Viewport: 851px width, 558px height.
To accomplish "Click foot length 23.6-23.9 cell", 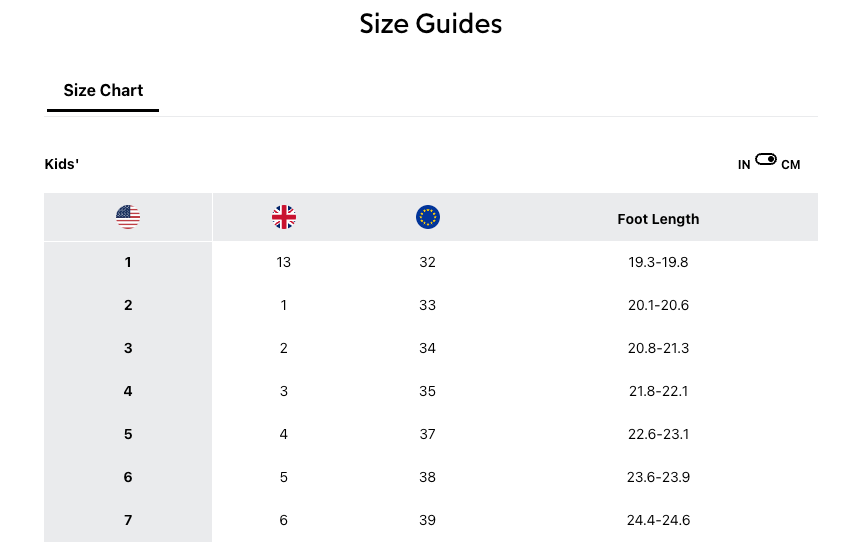I will coord(658,477).
